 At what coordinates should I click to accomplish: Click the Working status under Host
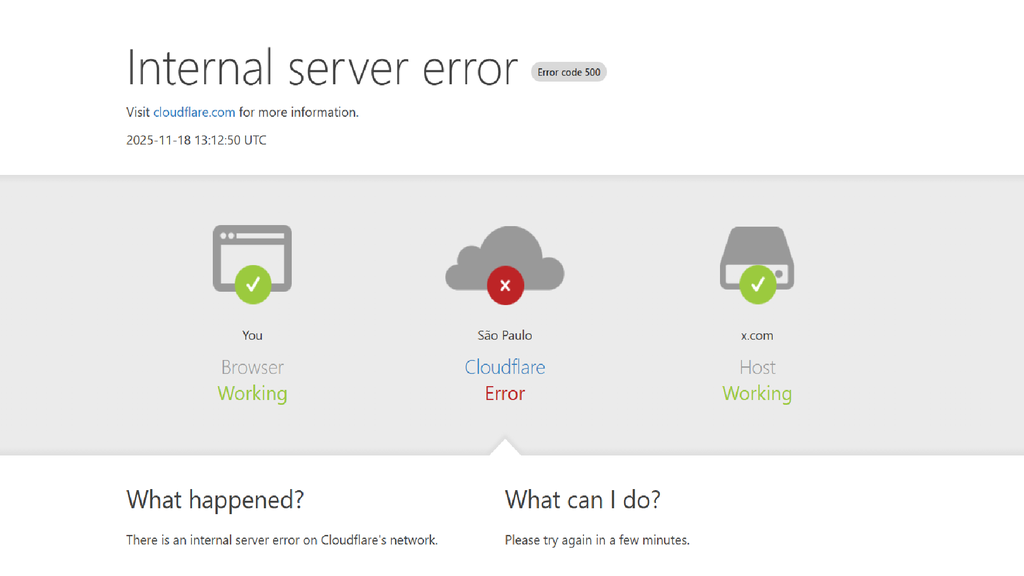(x=757, y=393)
